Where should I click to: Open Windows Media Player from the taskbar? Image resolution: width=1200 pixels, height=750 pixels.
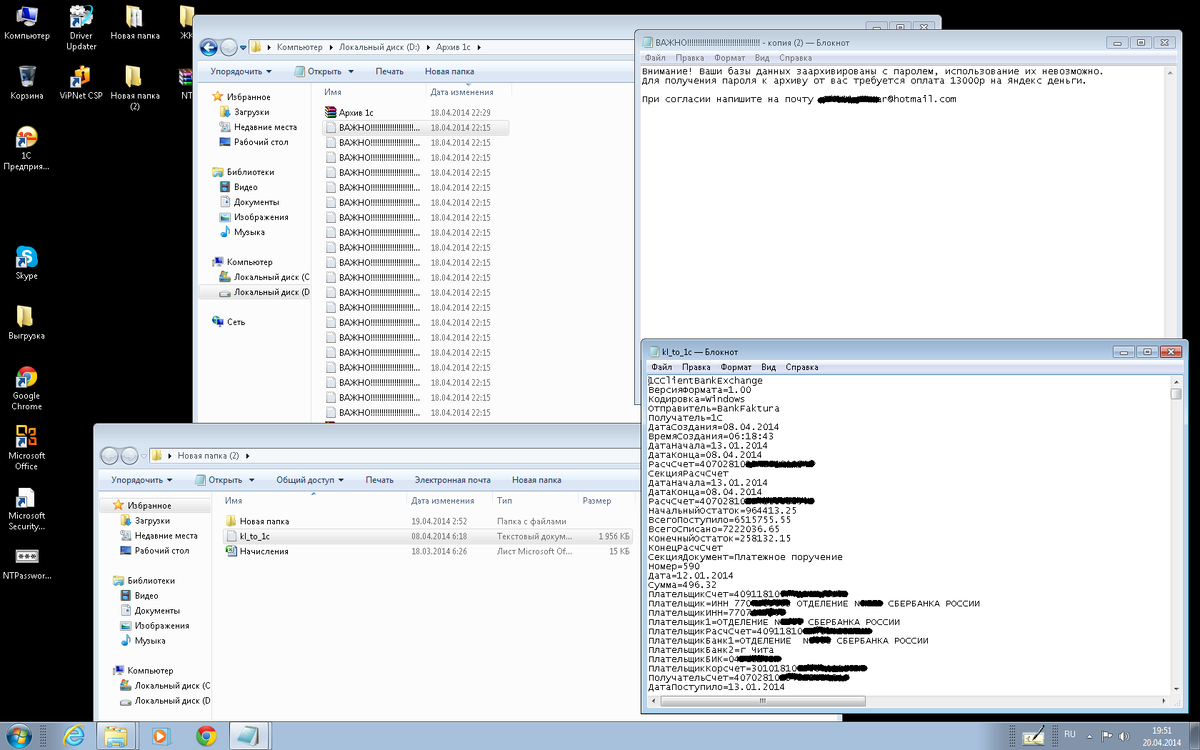click(160, 735)
